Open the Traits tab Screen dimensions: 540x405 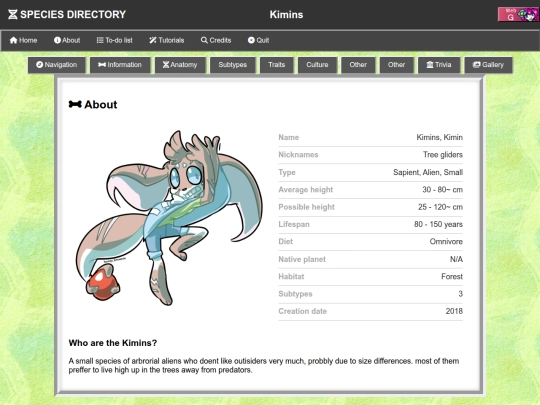click(x=277, y=65)
